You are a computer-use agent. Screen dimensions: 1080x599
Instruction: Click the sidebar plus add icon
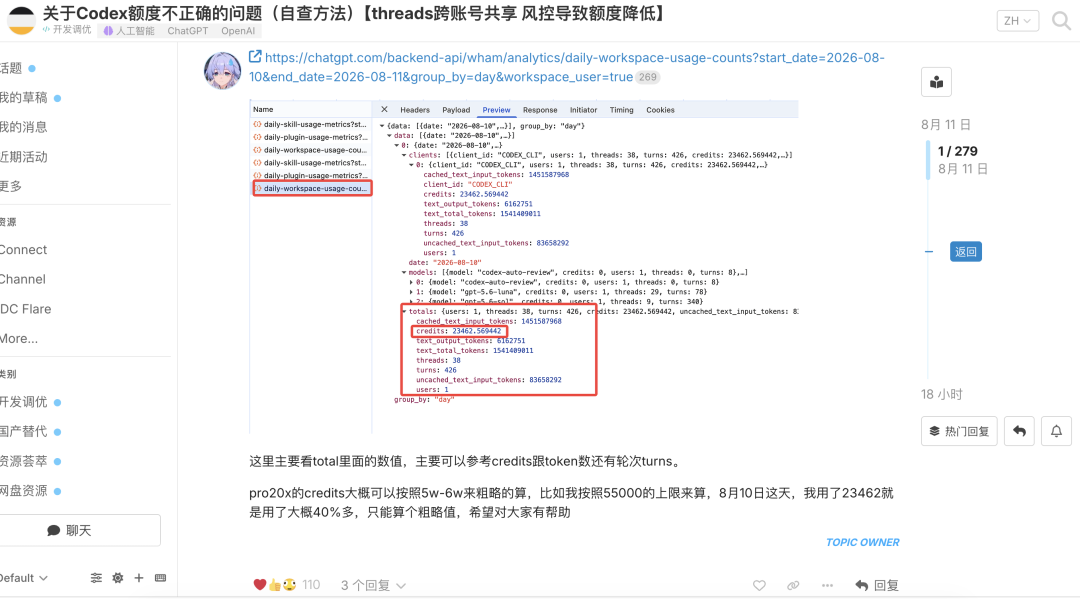(138, 578)
